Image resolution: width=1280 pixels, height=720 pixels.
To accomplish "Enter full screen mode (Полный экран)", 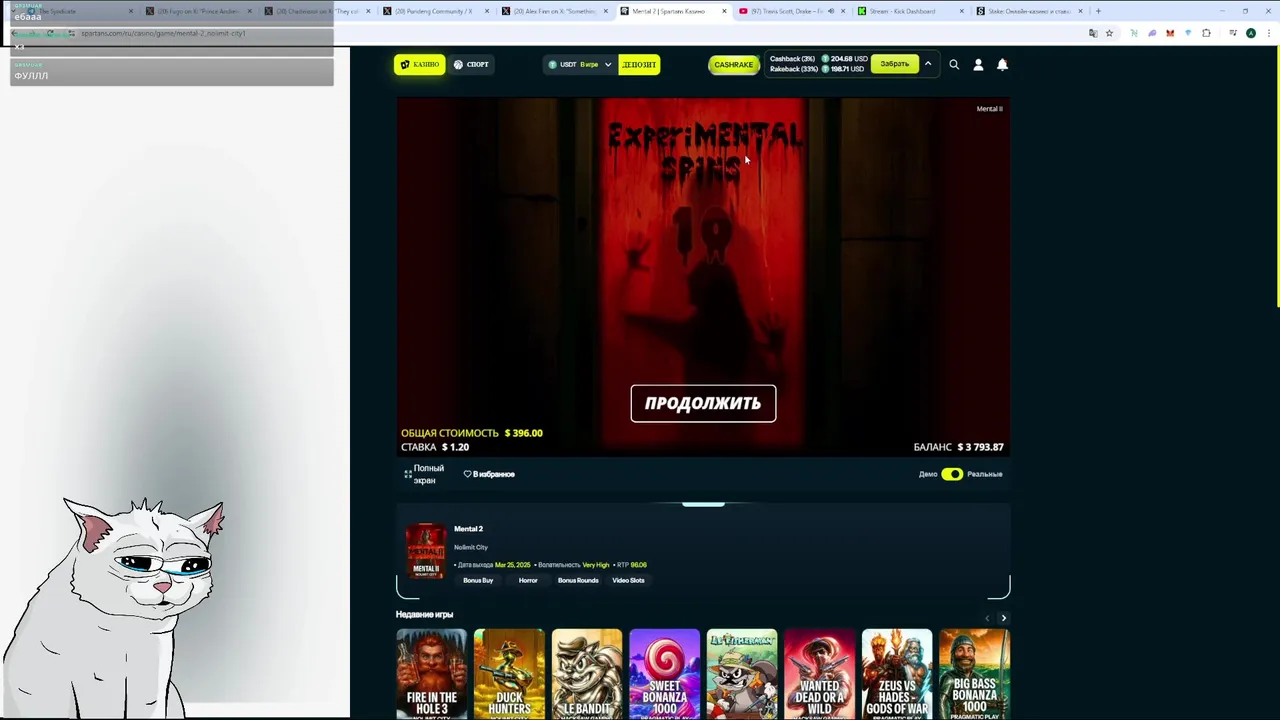I will [424, 474].
